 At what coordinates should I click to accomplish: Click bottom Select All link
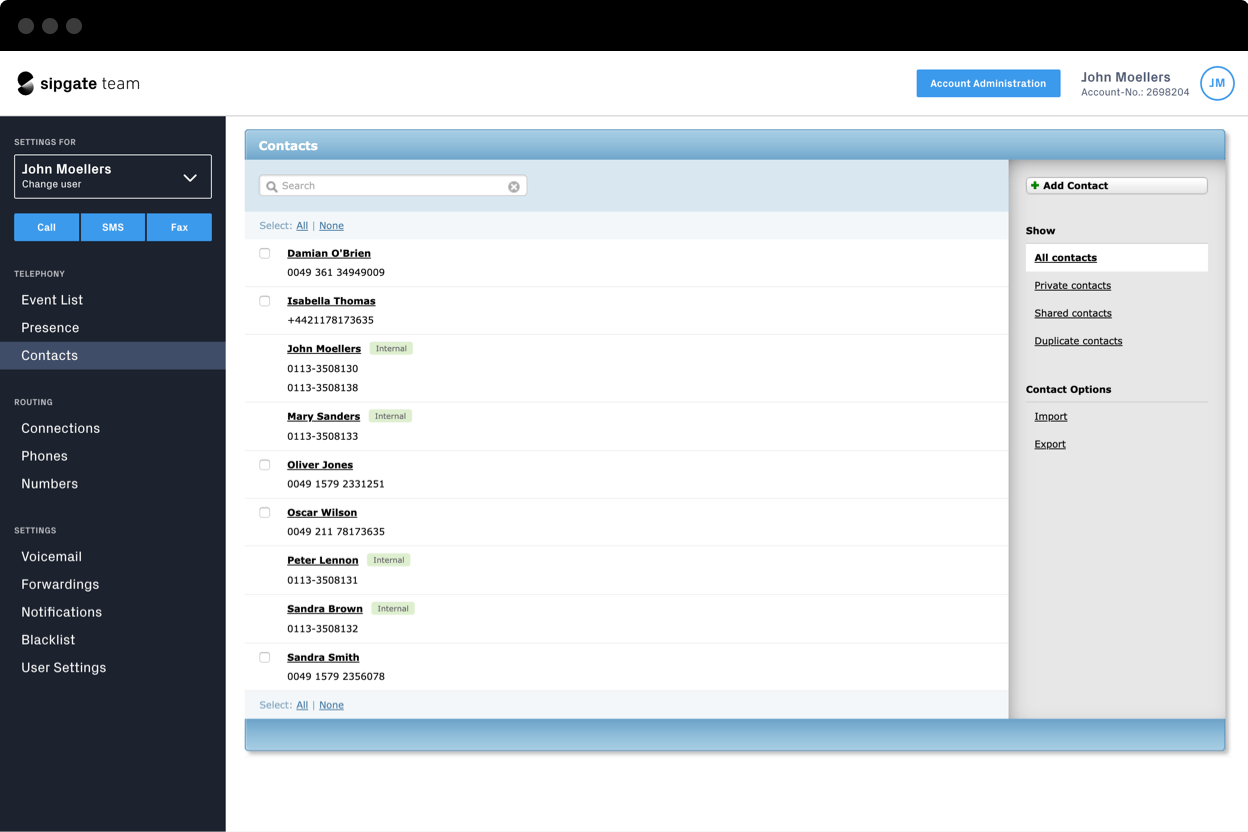coord(302,705)
